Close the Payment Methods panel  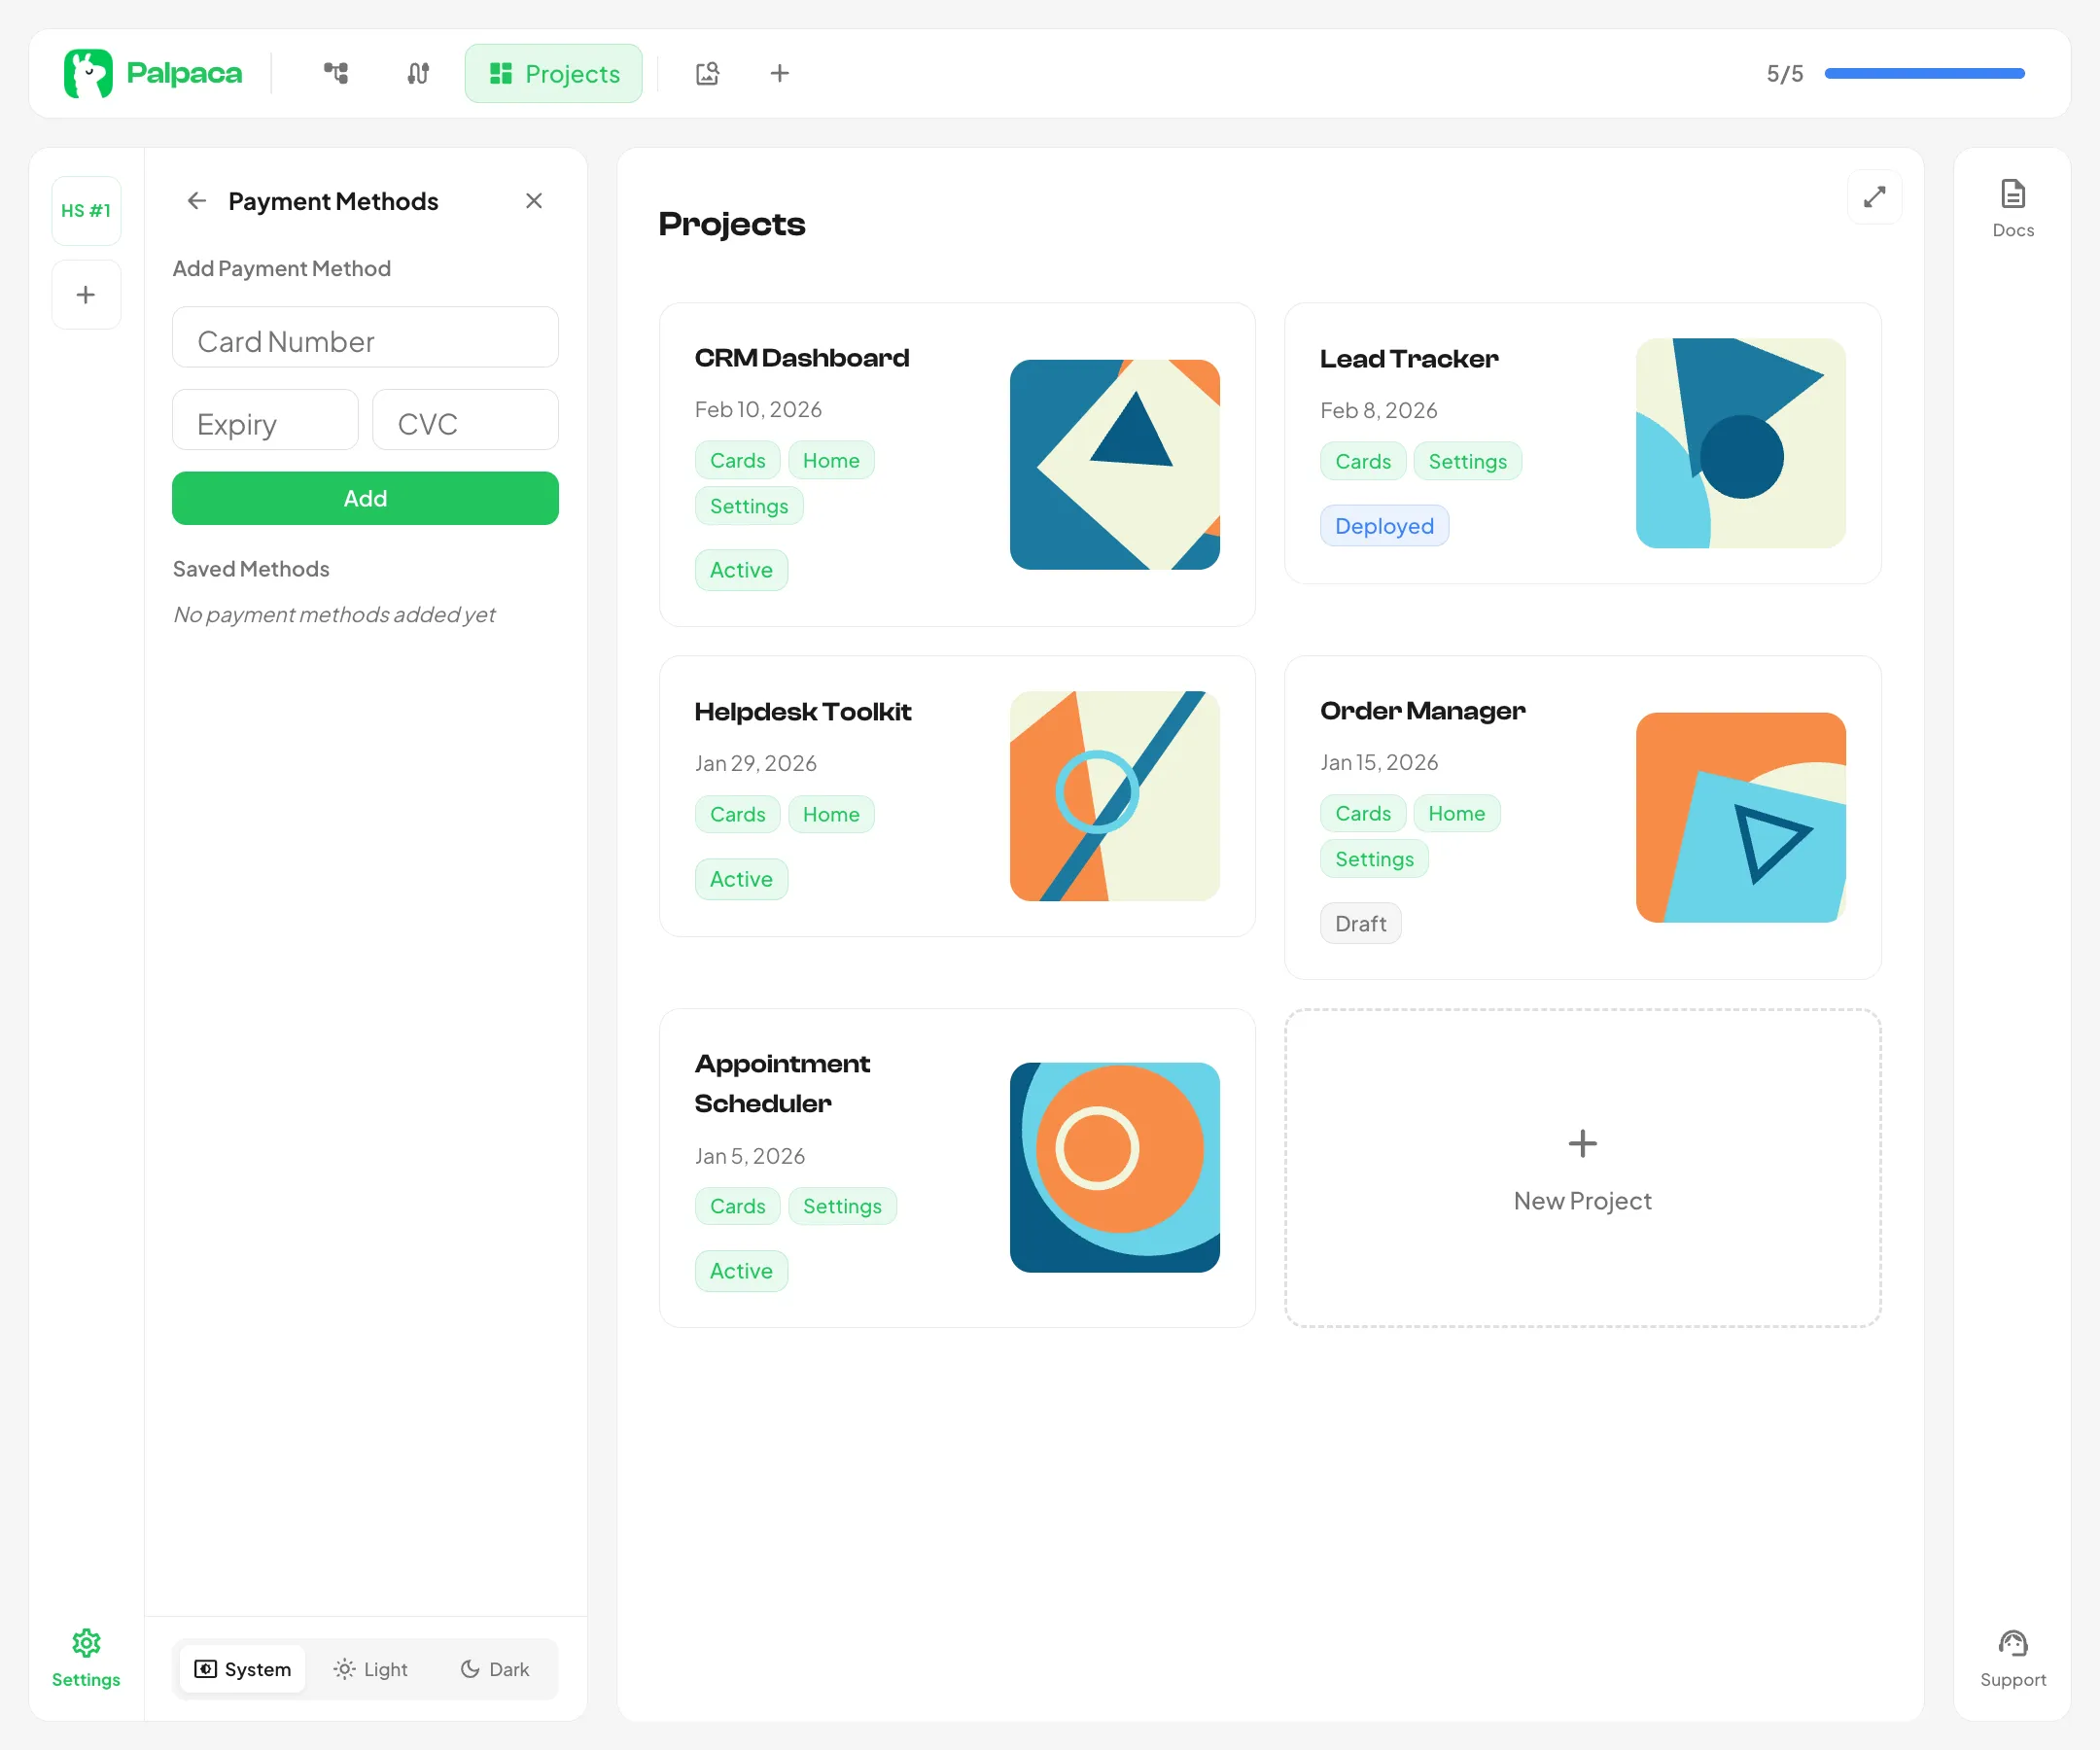tap(534, 200)
